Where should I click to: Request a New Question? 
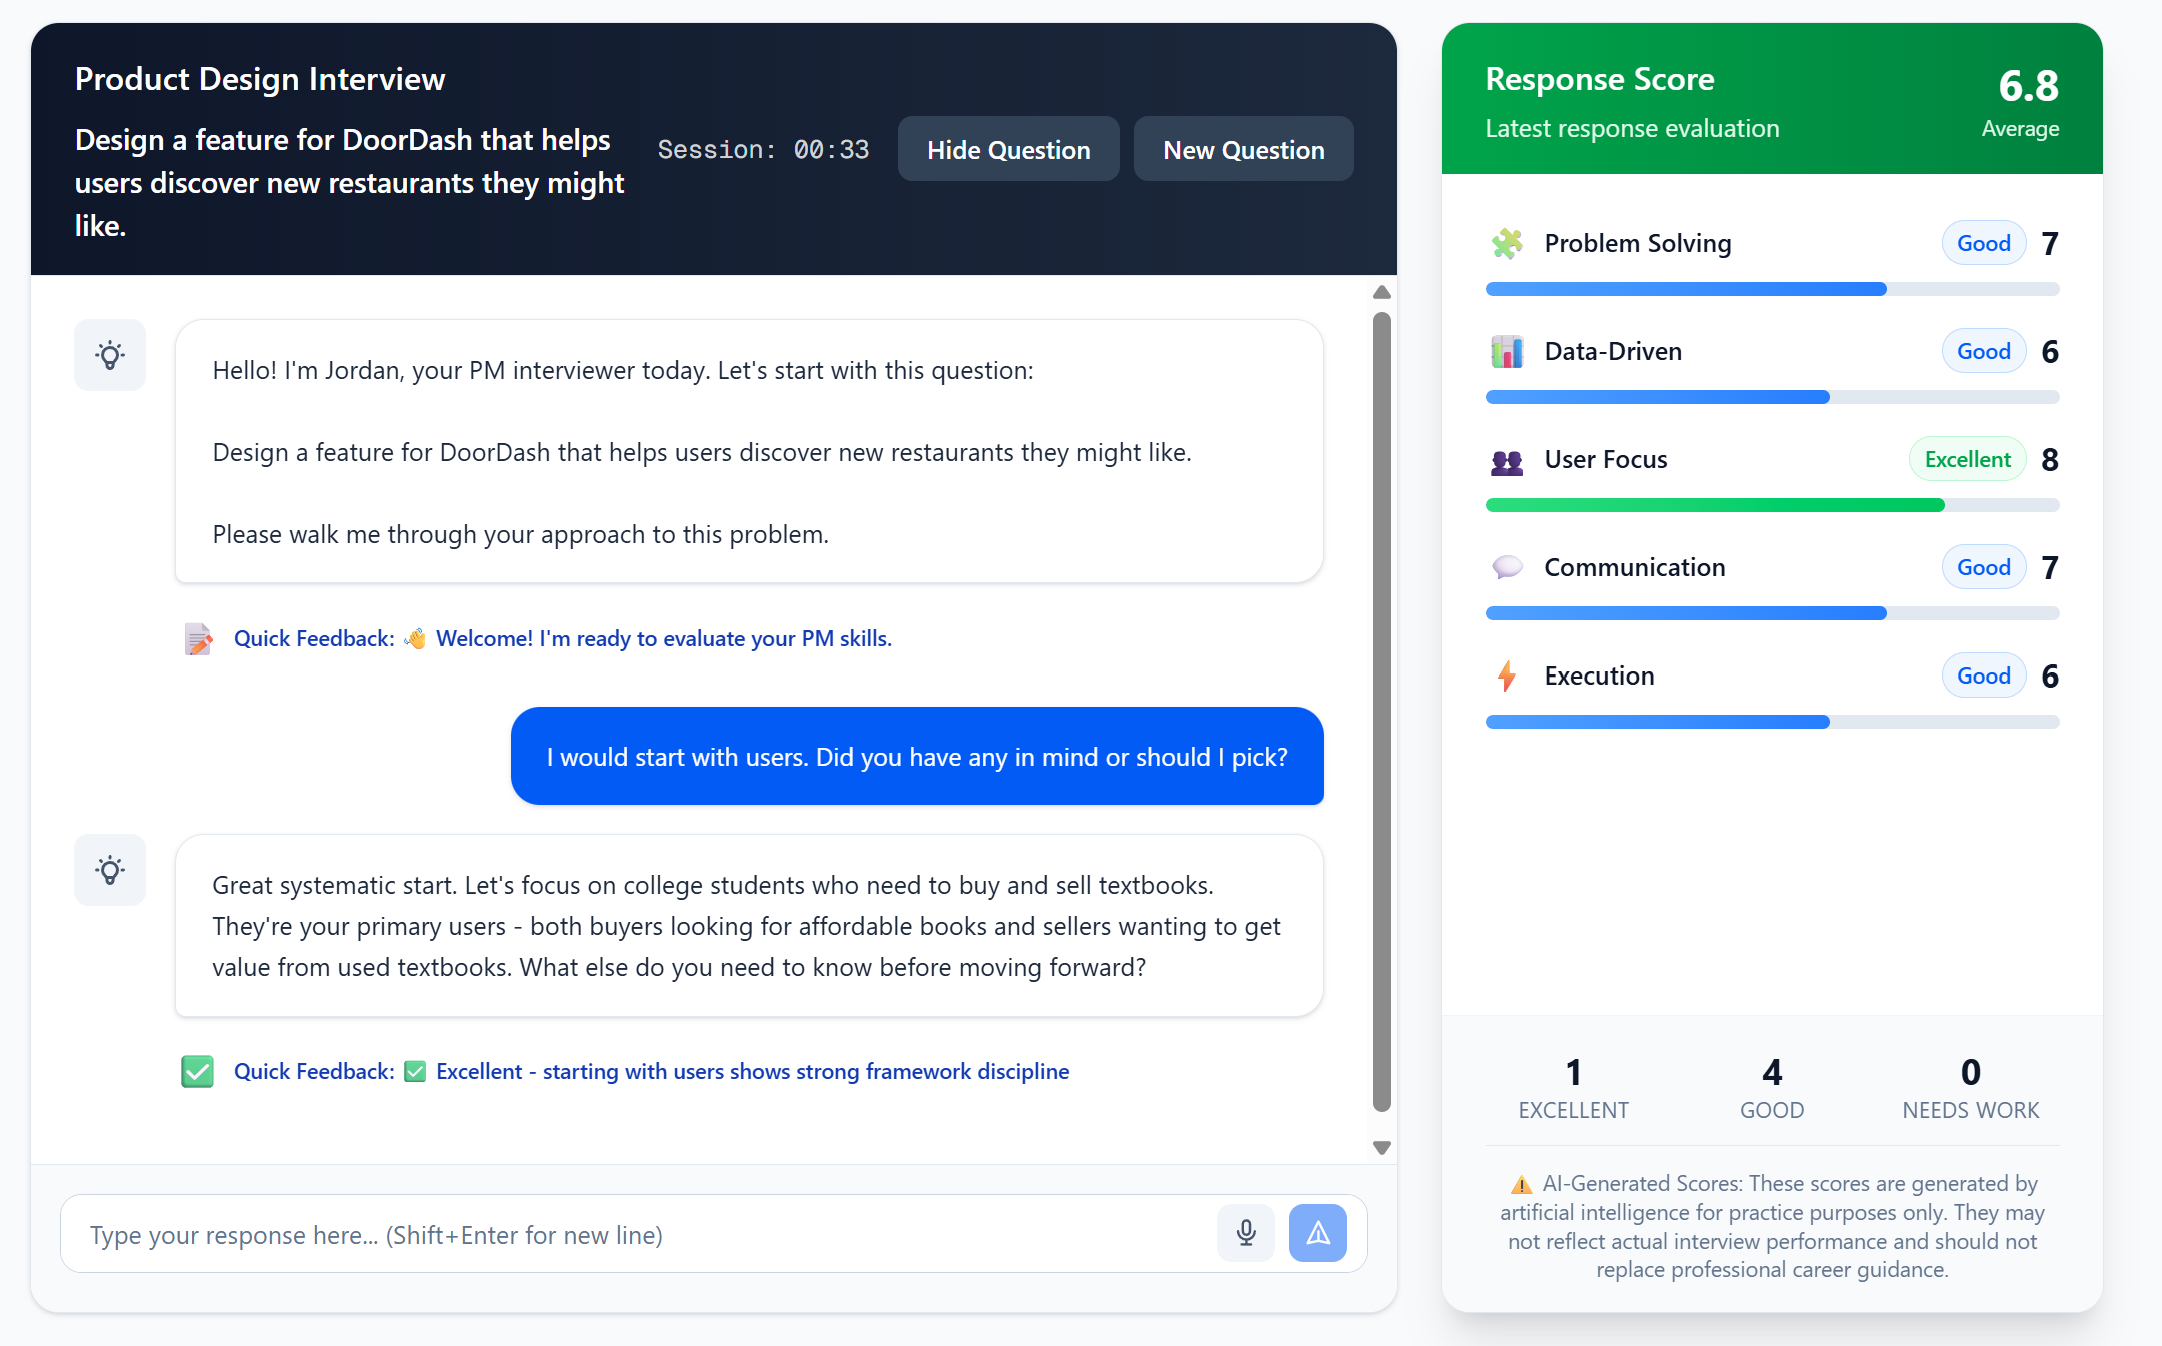point(1243,148)
